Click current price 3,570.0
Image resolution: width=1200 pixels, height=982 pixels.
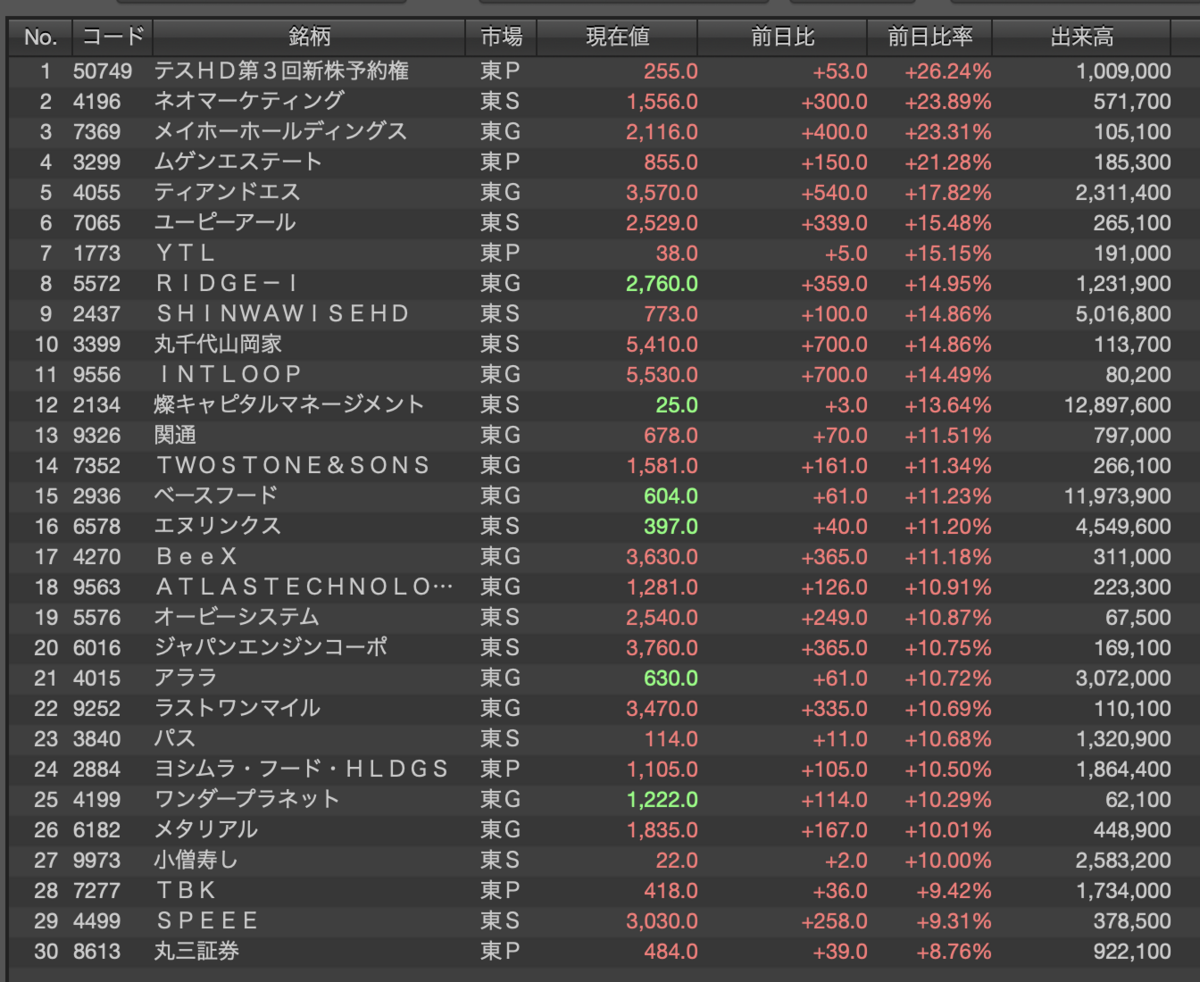click(662, 192)
